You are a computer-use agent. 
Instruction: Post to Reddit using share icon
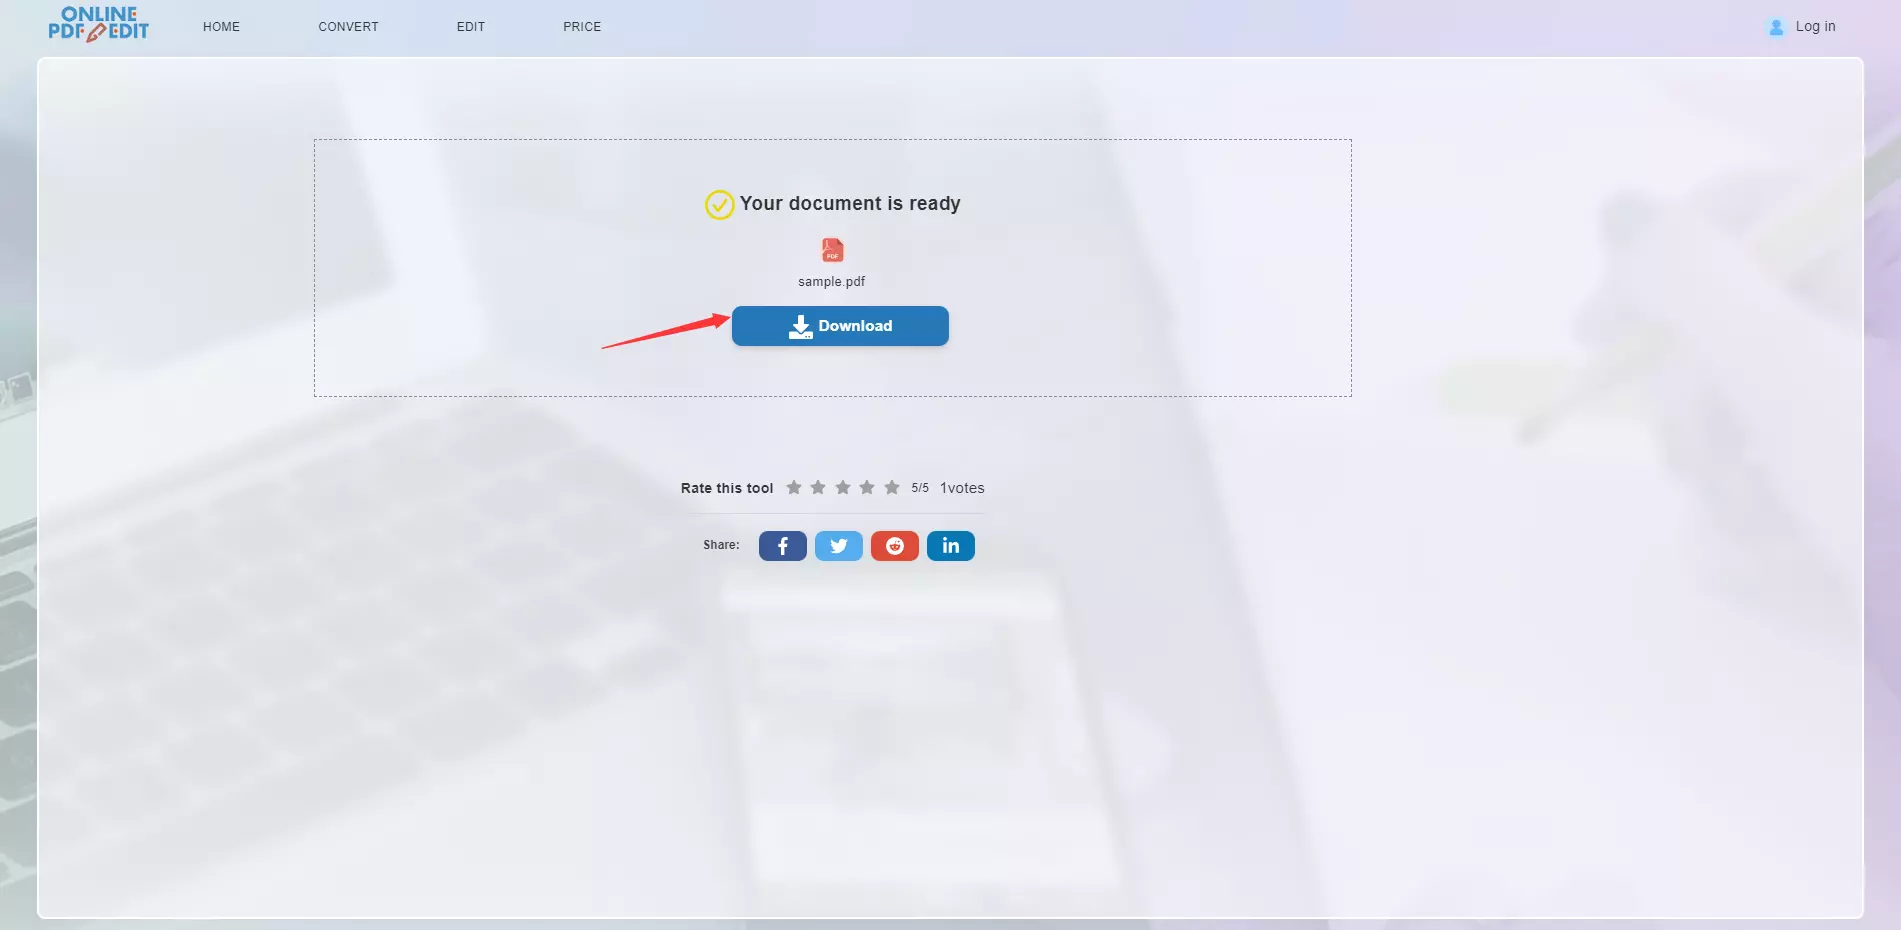tap(894, 546)
